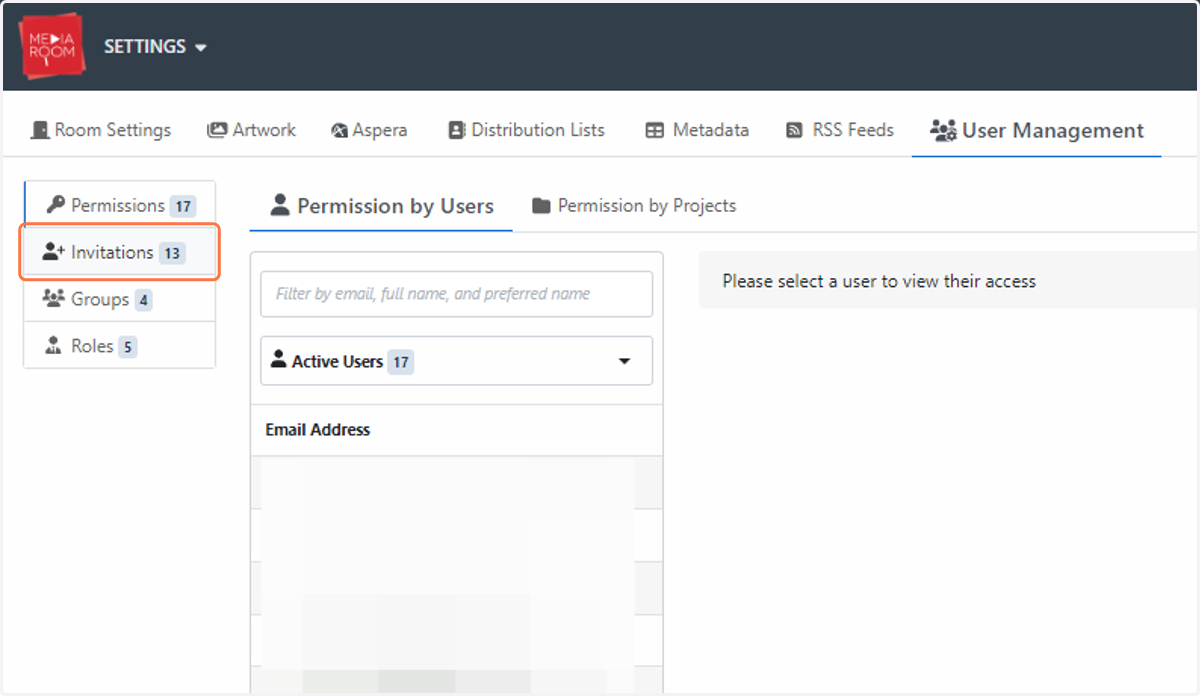This screenshot has width=1200, height=696.
Task: Open the RSS Feeds tab
Action: point(840,130)
